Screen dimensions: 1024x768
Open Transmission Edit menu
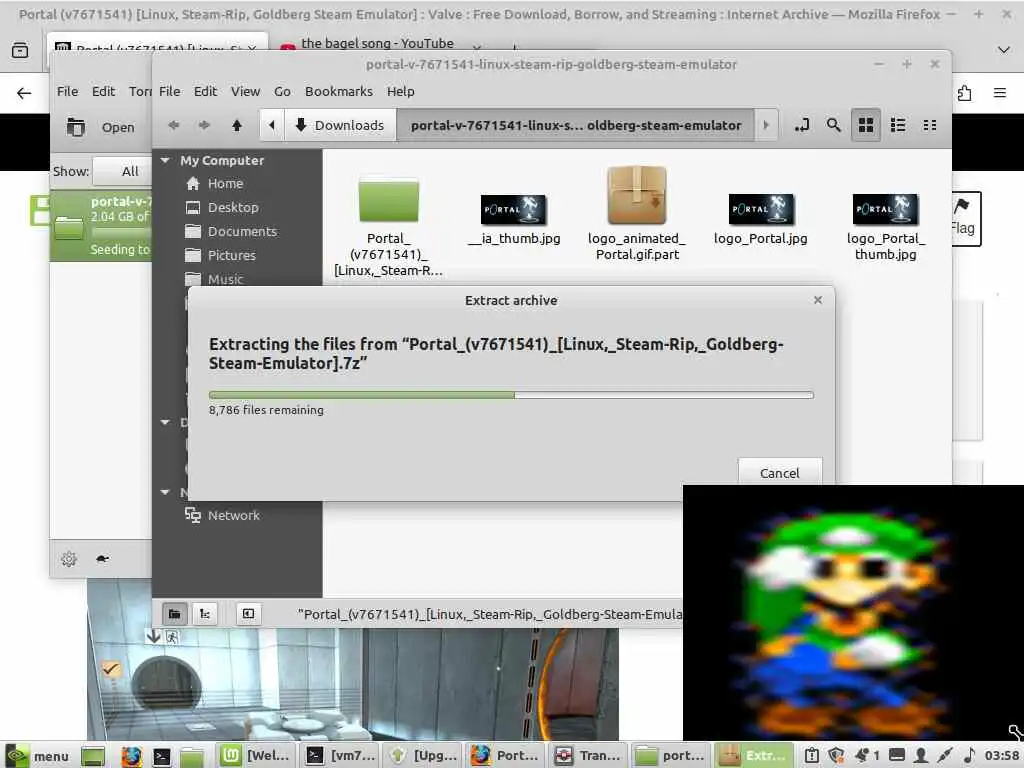coord(103,91)
